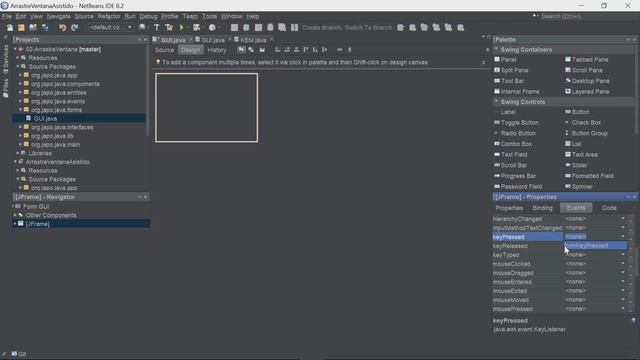Expand the org.japo.java.app package
The height and width of the screenshot is (360, 640).
(x=20, y=75)
